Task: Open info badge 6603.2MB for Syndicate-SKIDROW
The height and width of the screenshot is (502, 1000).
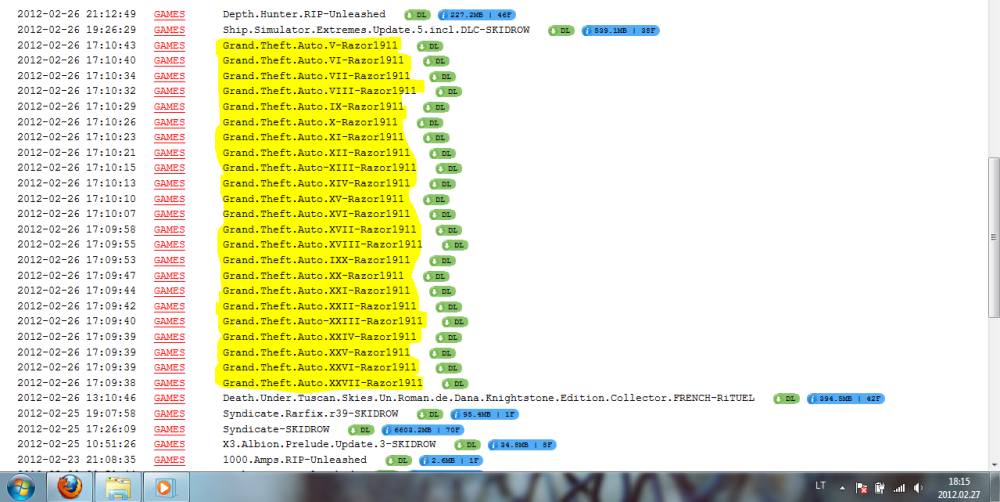Action: pyautogui.click(x=423, y=430)
